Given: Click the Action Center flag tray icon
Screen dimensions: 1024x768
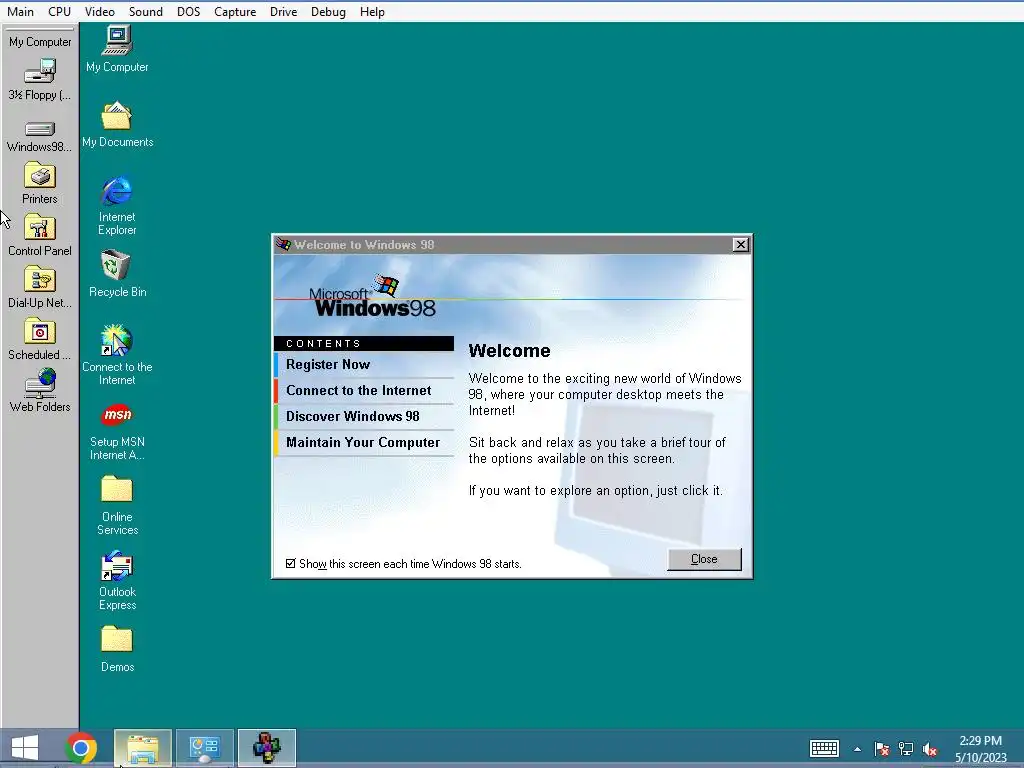Looking at the screenshot, I should point(882,749).
